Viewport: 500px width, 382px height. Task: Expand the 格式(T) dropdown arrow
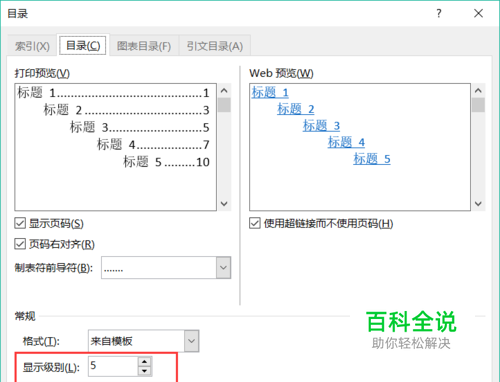click(x=191, y=341)
